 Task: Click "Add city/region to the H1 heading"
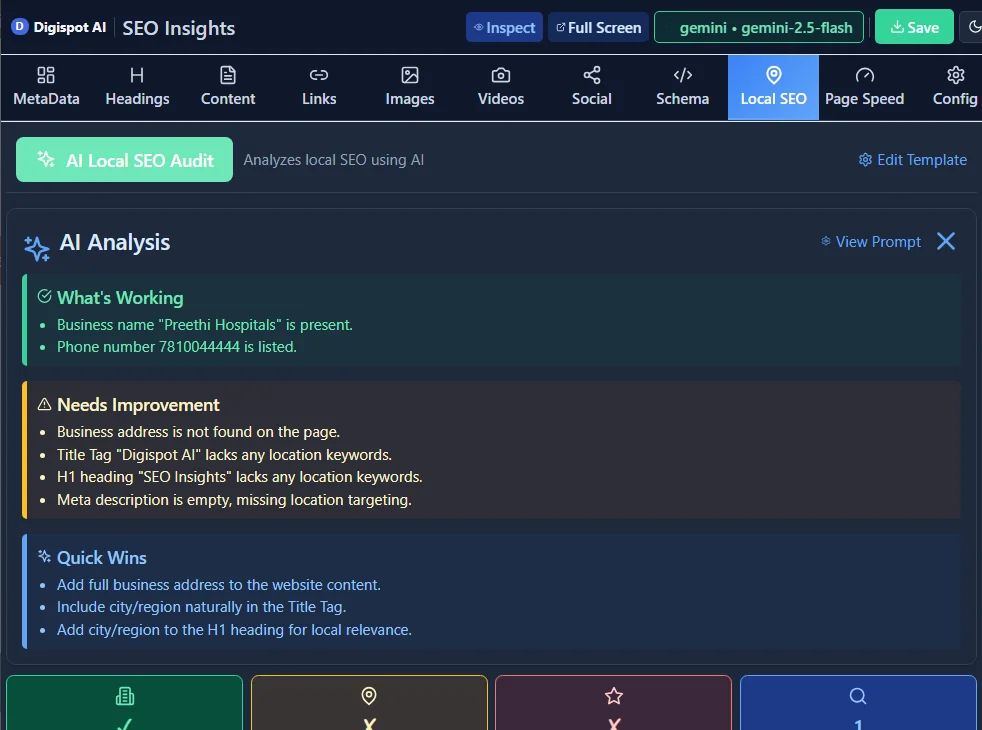coord(234,630)
